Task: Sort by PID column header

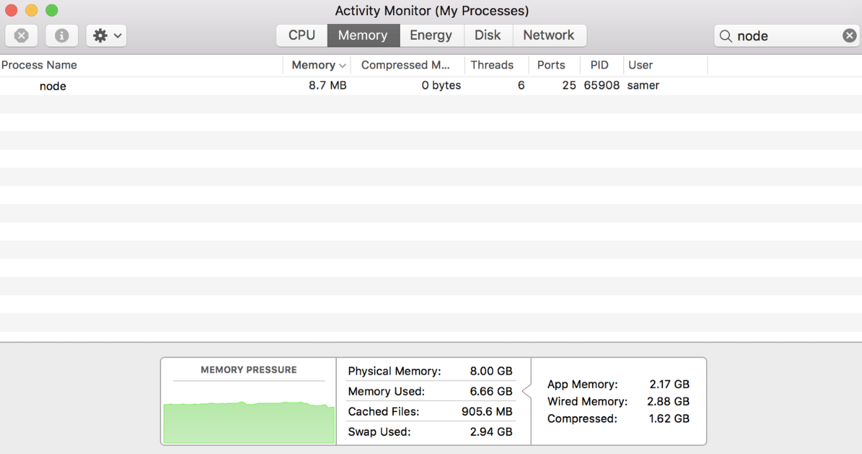Action: tap(602, 65)
